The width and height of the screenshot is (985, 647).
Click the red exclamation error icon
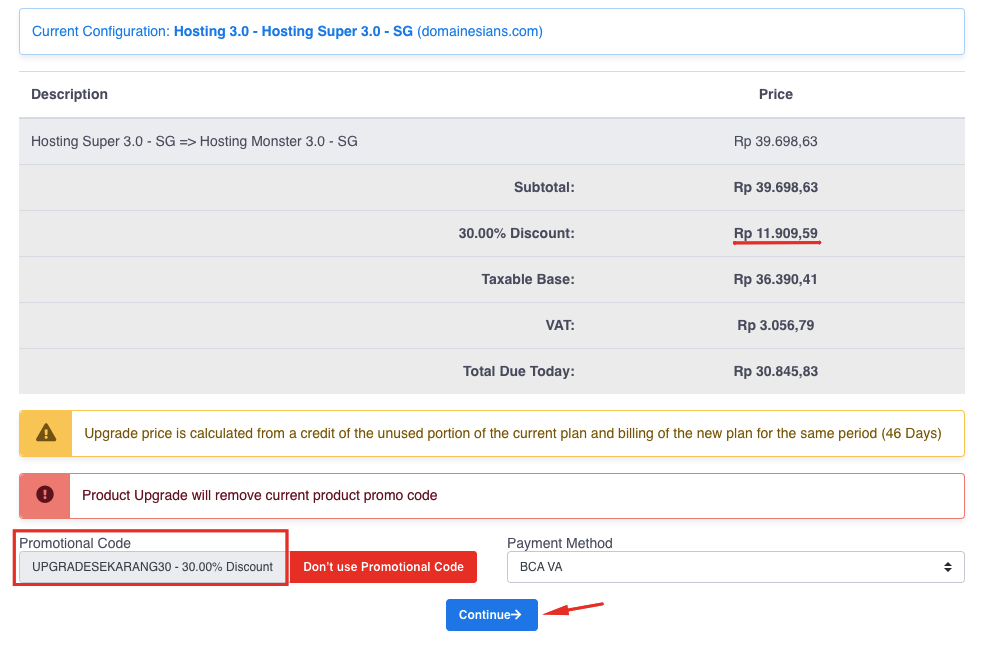44,495
